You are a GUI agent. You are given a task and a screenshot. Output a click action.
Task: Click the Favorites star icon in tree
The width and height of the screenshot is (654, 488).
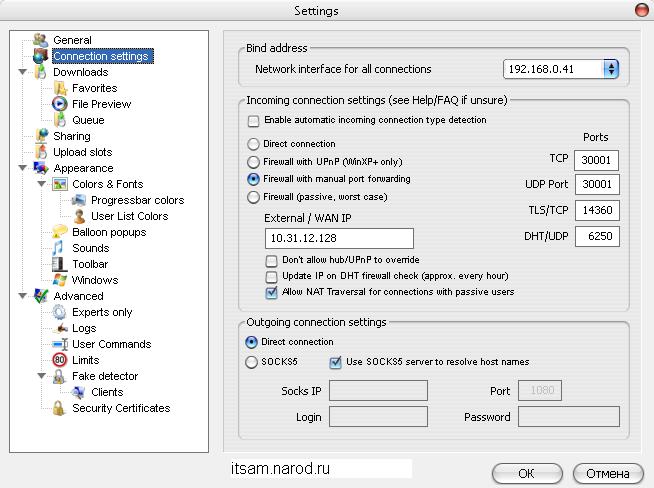tap(59, 88)
